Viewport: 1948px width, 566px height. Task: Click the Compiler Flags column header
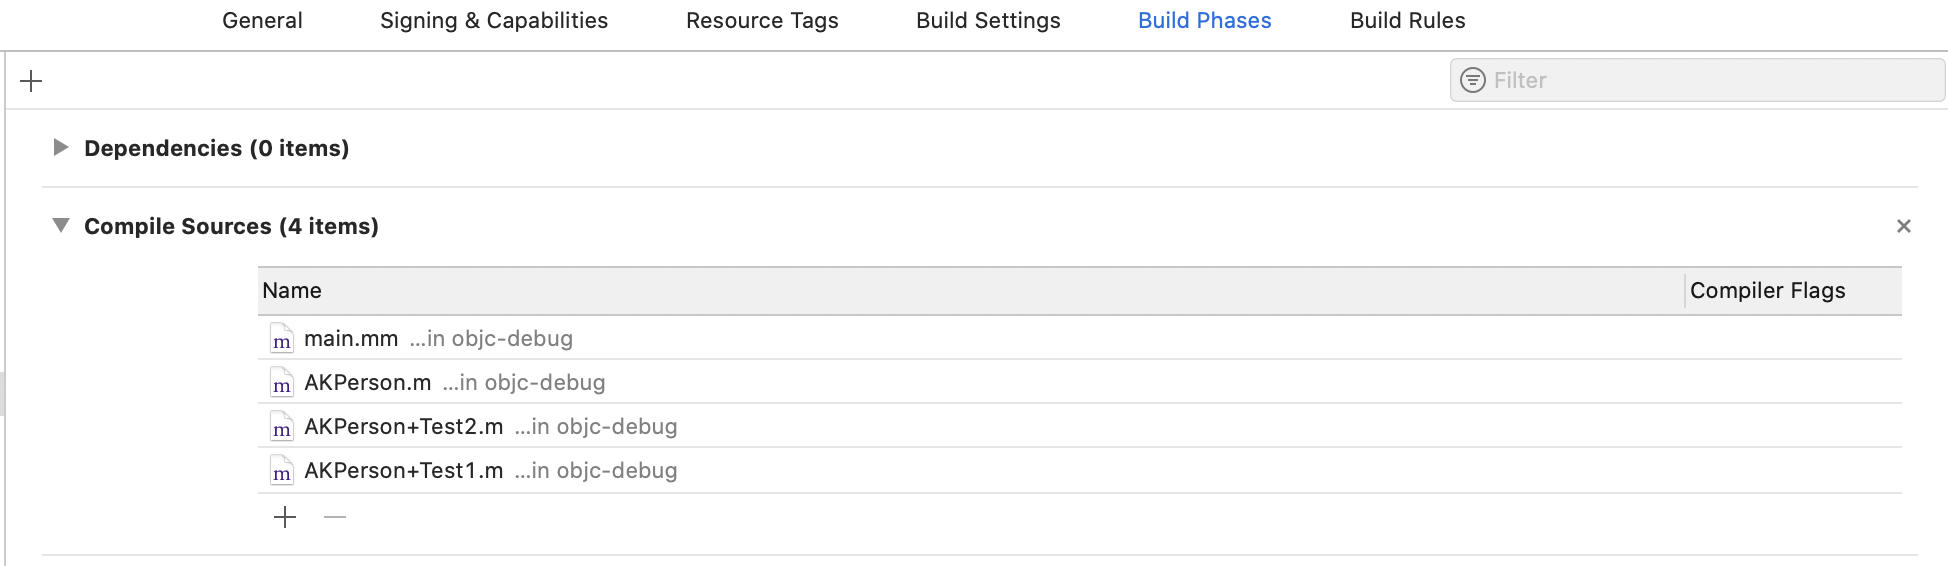coord(1767,291)
